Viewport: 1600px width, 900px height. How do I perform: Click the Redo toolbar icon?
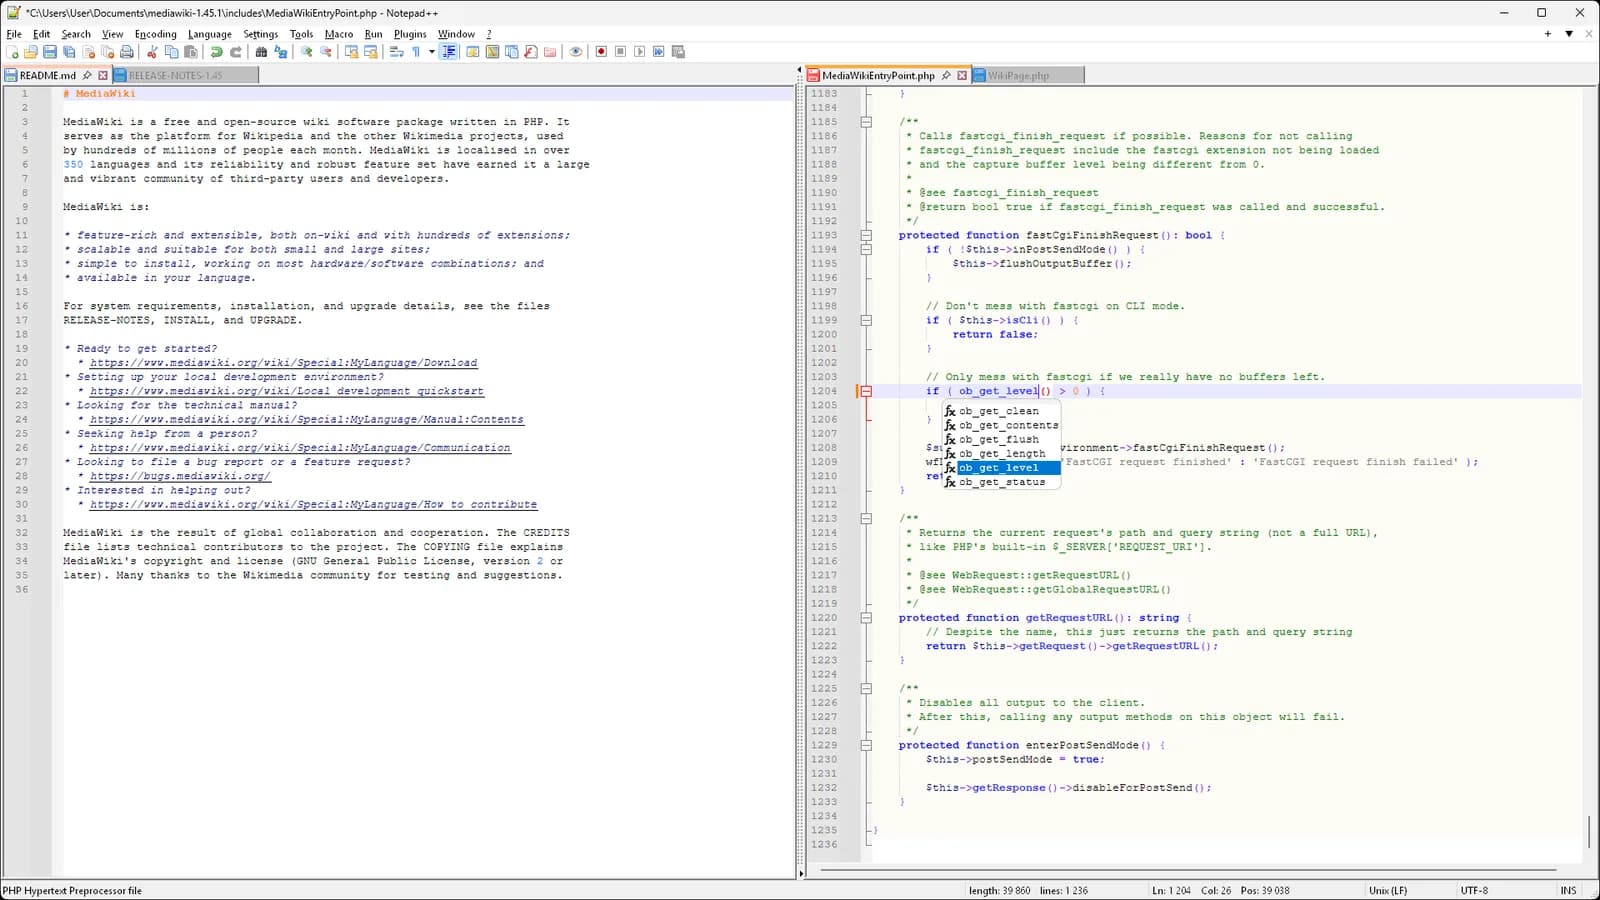point(235,52)
